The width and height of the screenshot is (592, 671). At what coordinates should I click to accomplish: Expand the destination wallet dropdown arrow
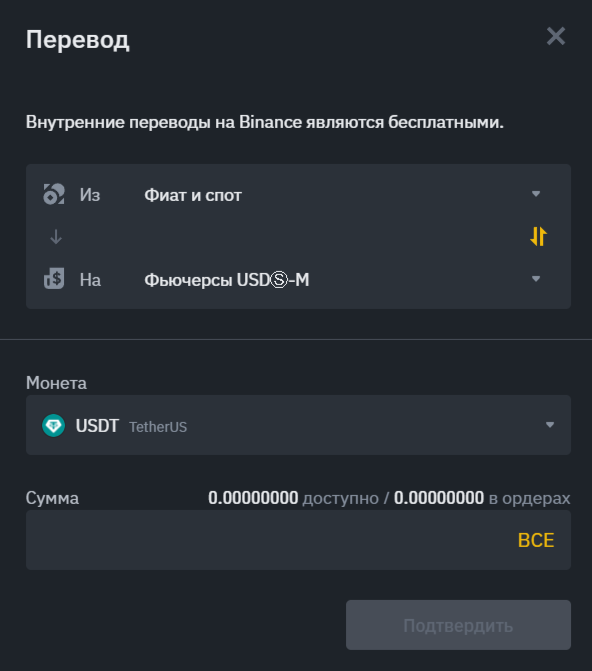(535, 279)
